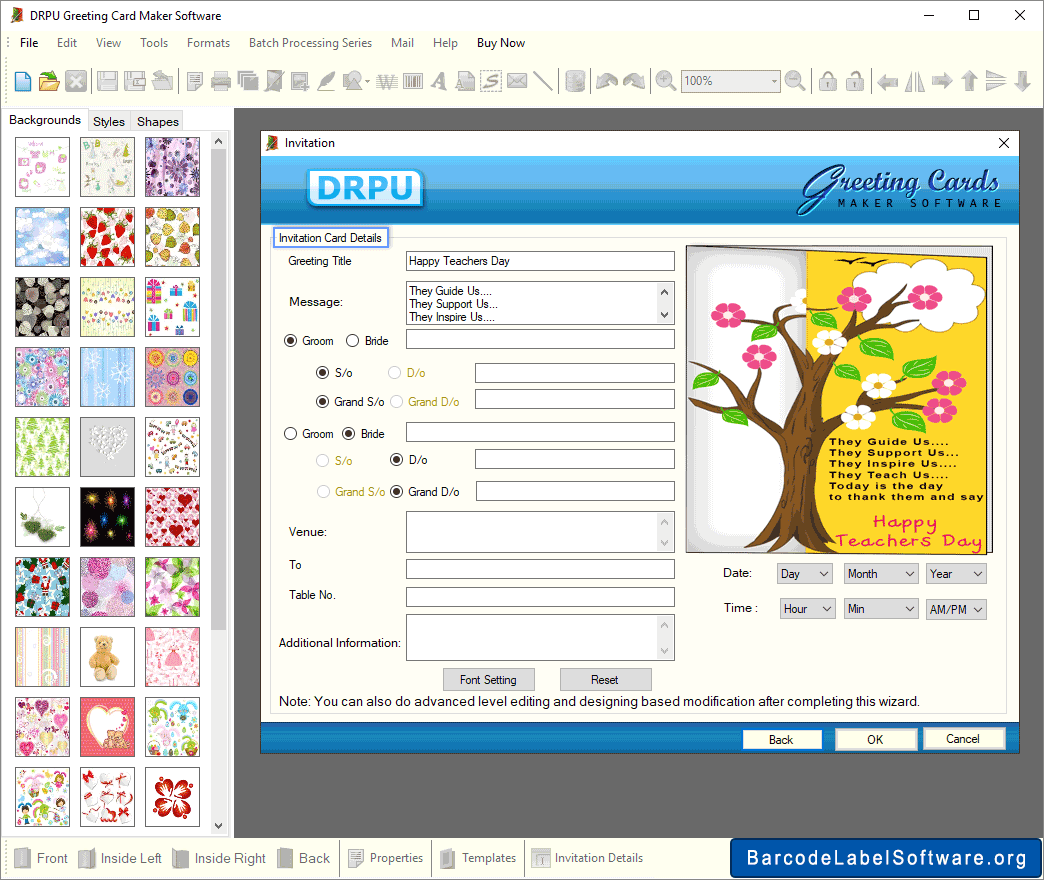Click the shapes tool icon
The image size is (1044, 880).
click(355, 81)
